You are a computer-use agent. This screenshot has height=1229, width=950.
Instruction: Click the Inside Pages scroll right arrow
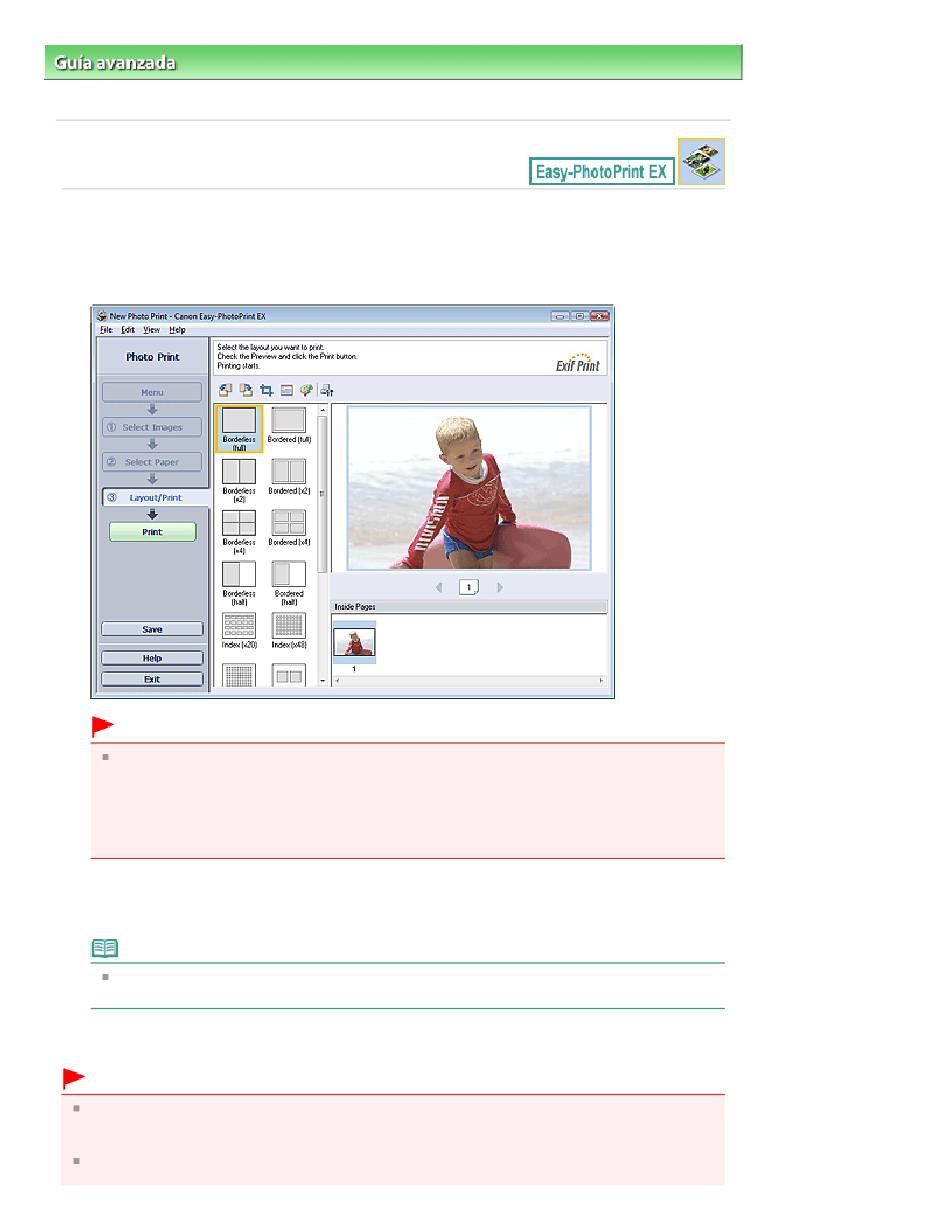601,681
